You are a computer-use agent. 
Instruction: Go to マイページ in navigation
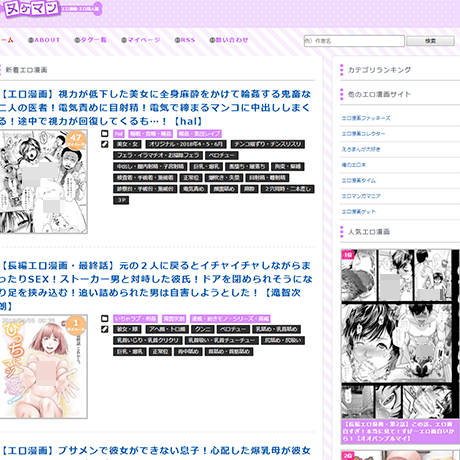pos(141,40)
